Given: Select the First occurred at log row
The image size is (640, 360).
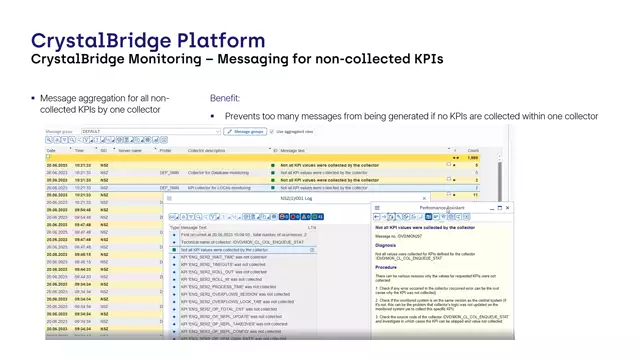Looking at the screenshot, I should [243, 235].
